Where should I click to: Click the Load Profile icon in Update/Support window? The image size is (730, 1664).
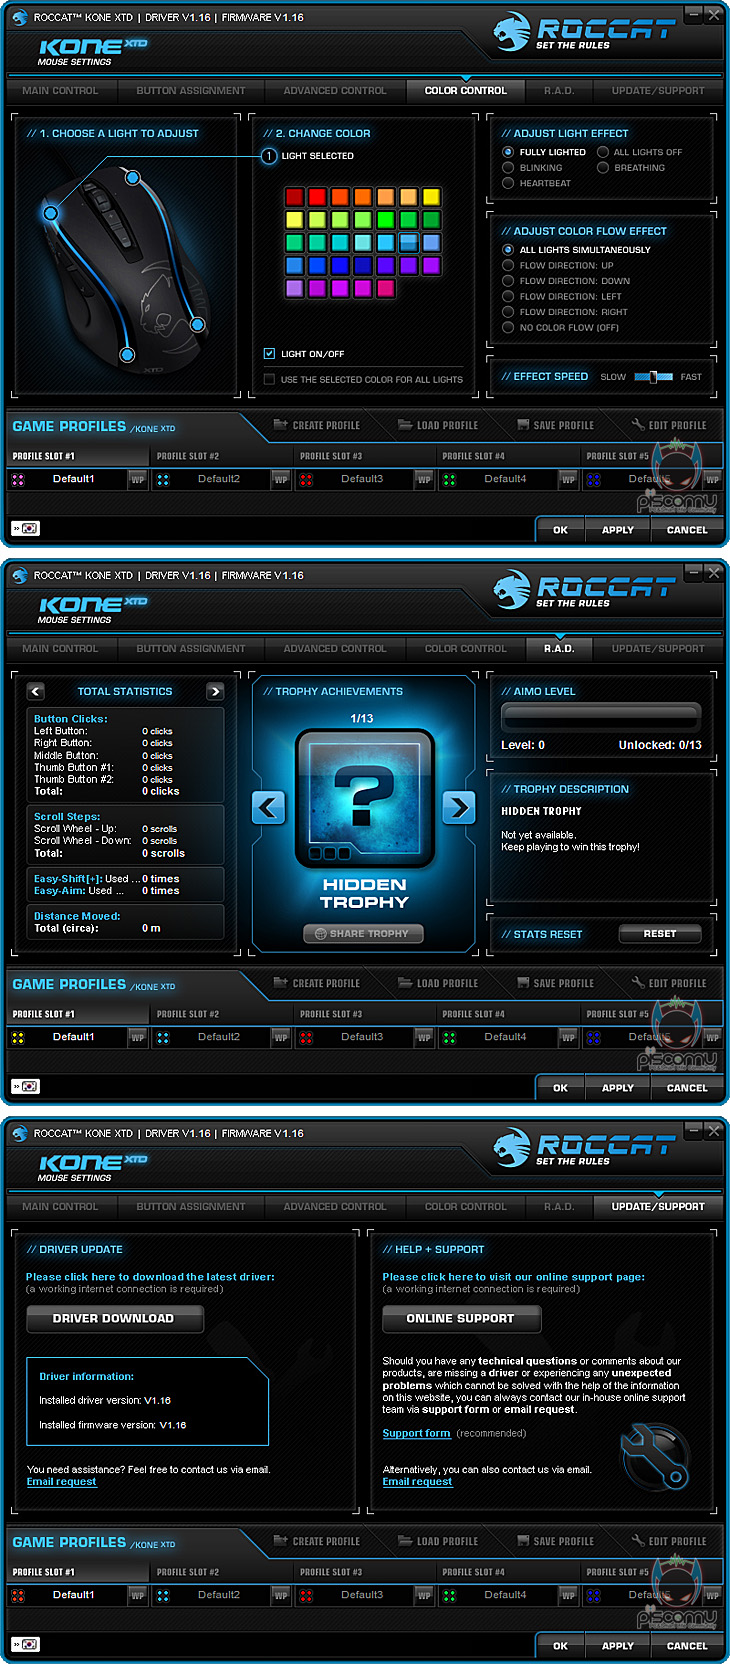405,1541
